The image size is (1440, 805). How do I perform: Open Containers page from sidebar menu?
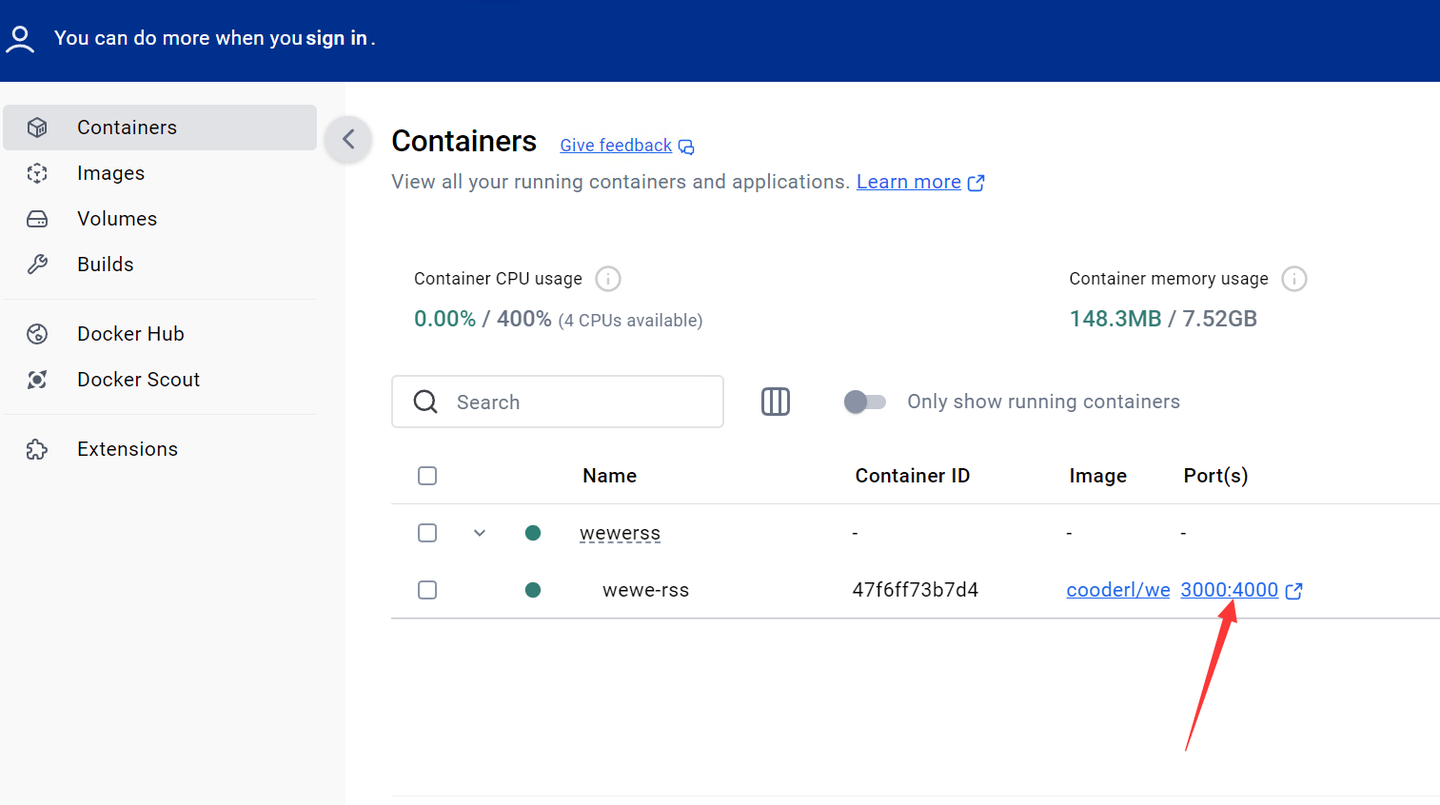(127, 127)
